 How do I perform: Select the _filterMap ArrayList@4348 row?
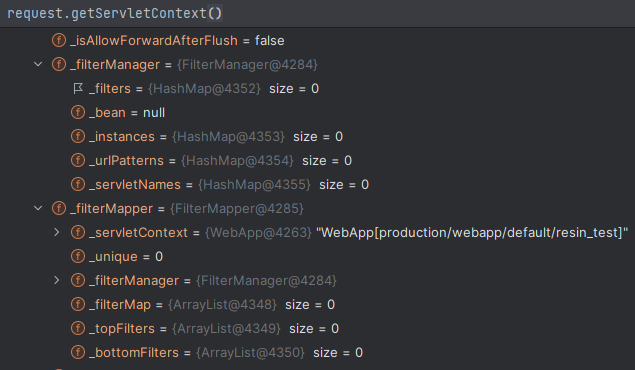(x=318, y=304)
